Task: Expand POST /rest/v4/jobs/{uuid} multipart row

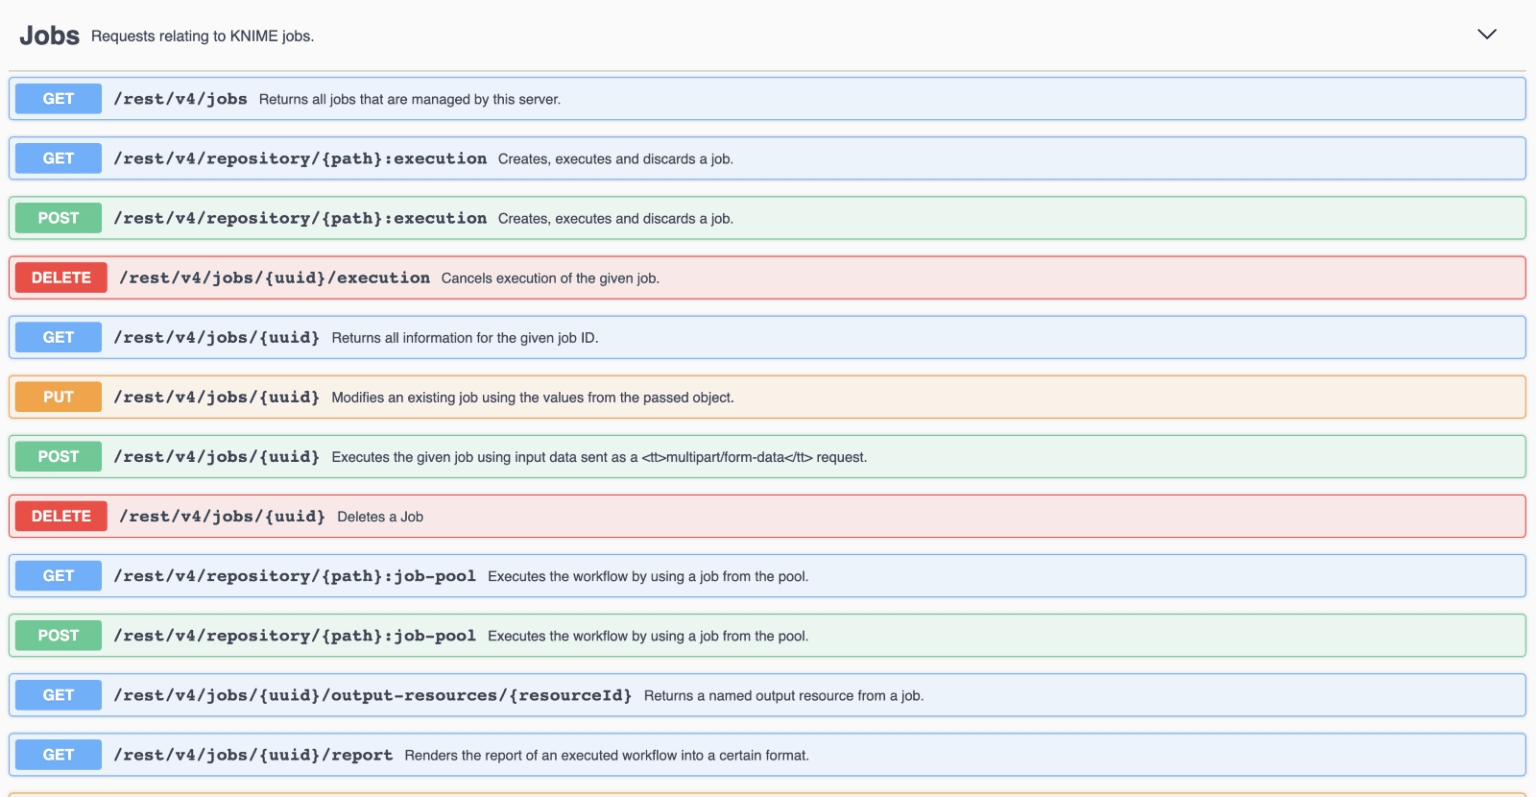Action: 767,456
